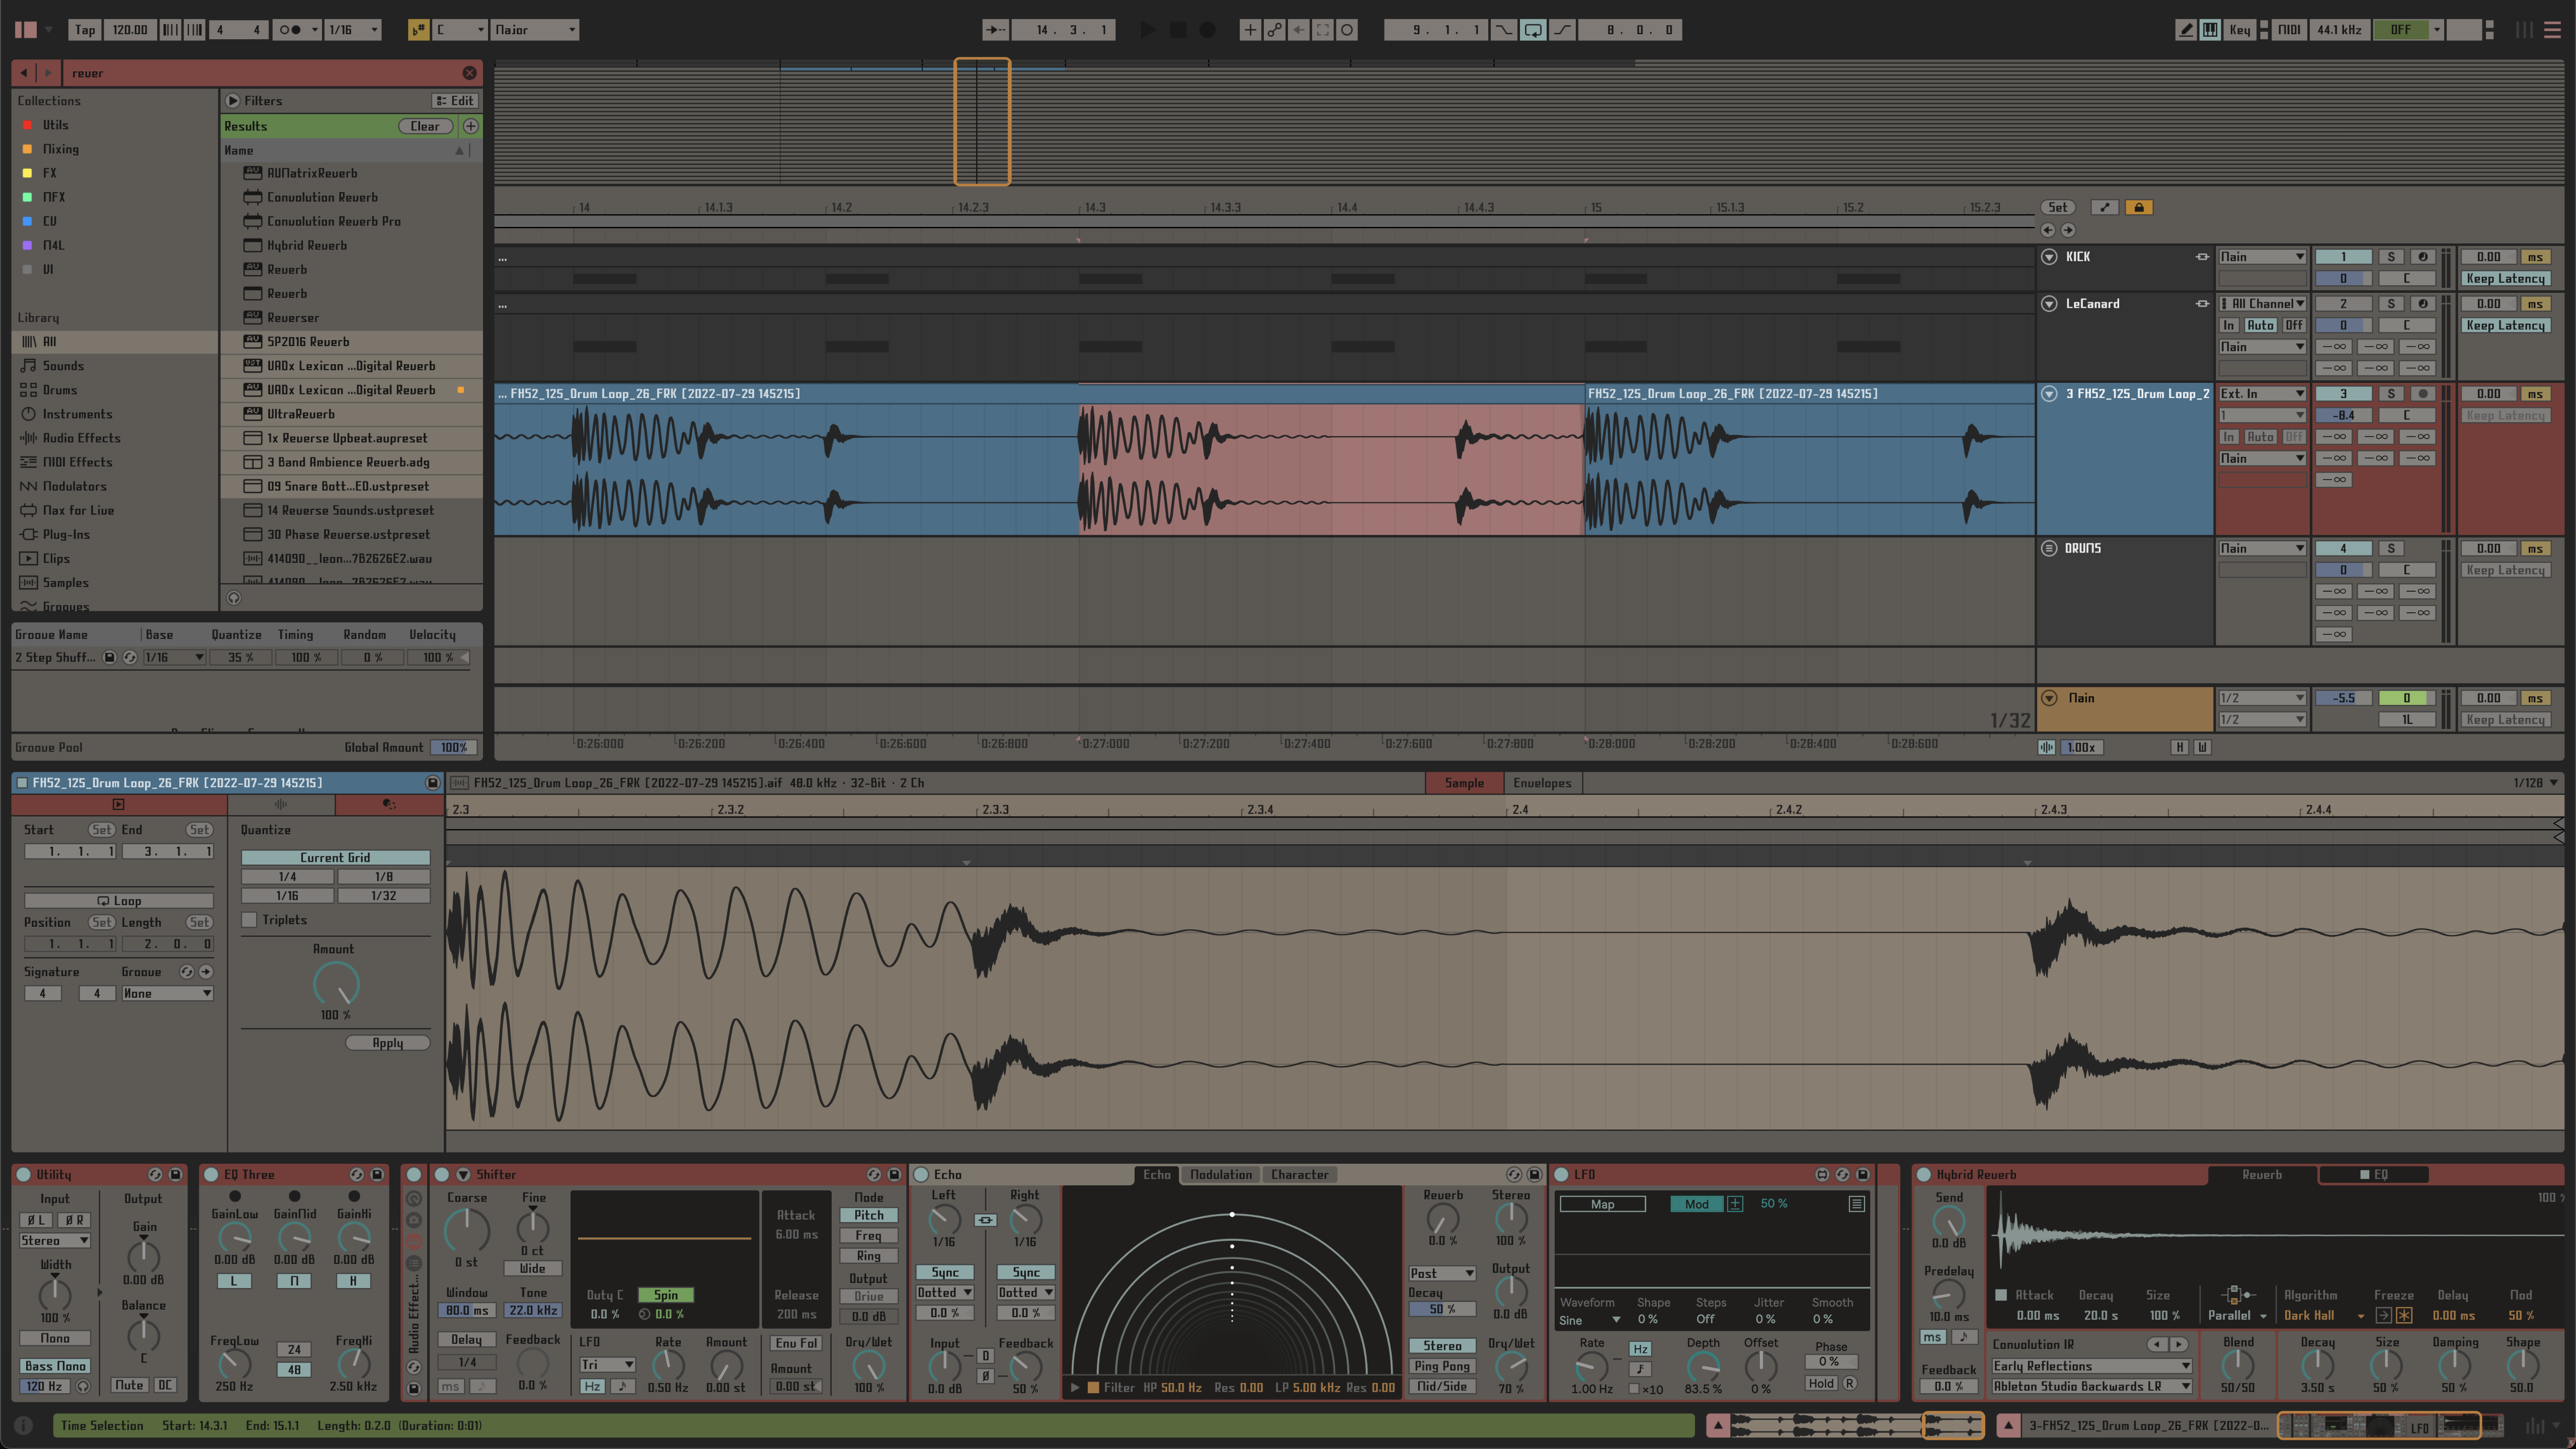Set LeCanard monitoring to In

pyautogui.click(x=2228, y=325)
